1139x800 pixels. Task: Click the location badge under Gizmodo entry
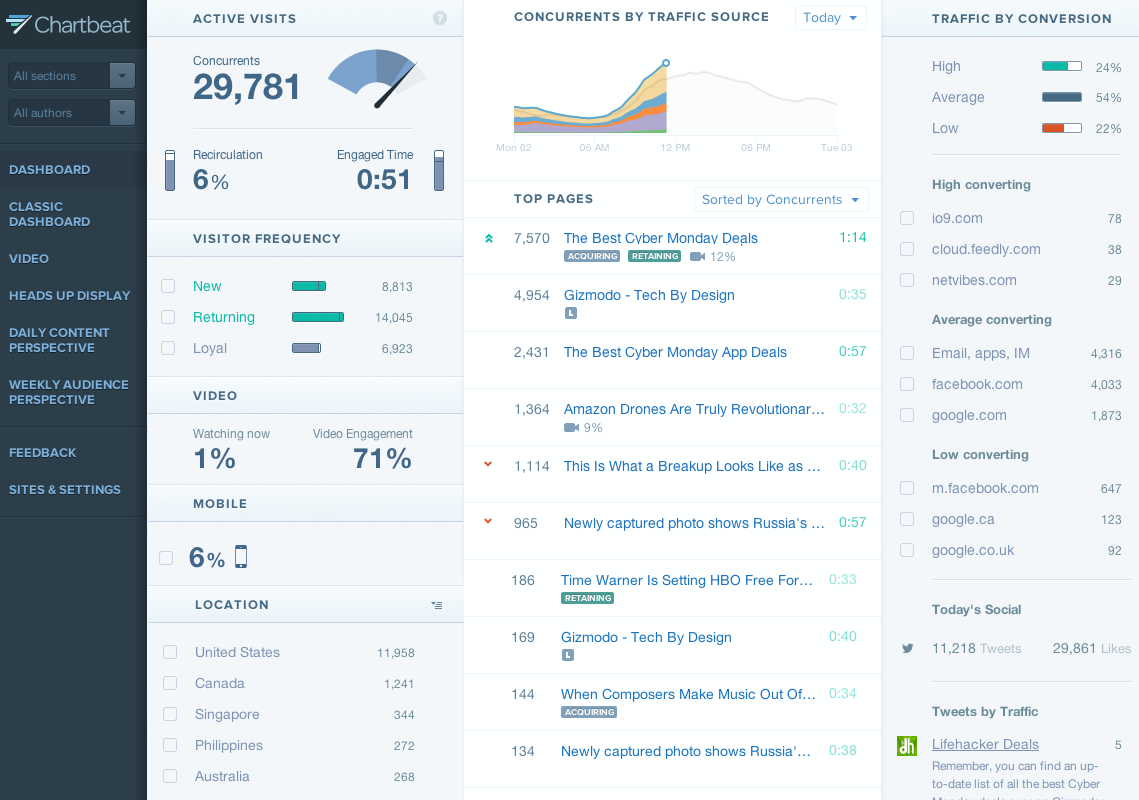570,313
